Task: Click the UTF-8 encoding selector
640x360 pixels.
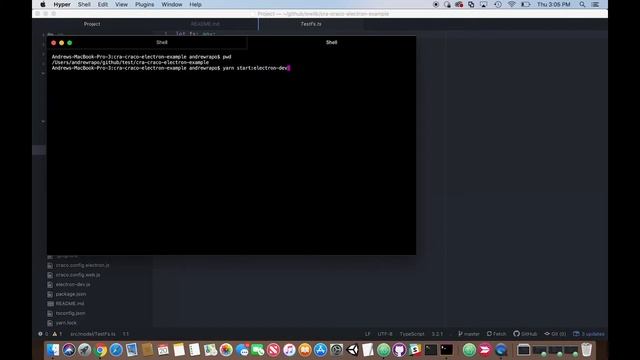Action: tap(385, 334)
